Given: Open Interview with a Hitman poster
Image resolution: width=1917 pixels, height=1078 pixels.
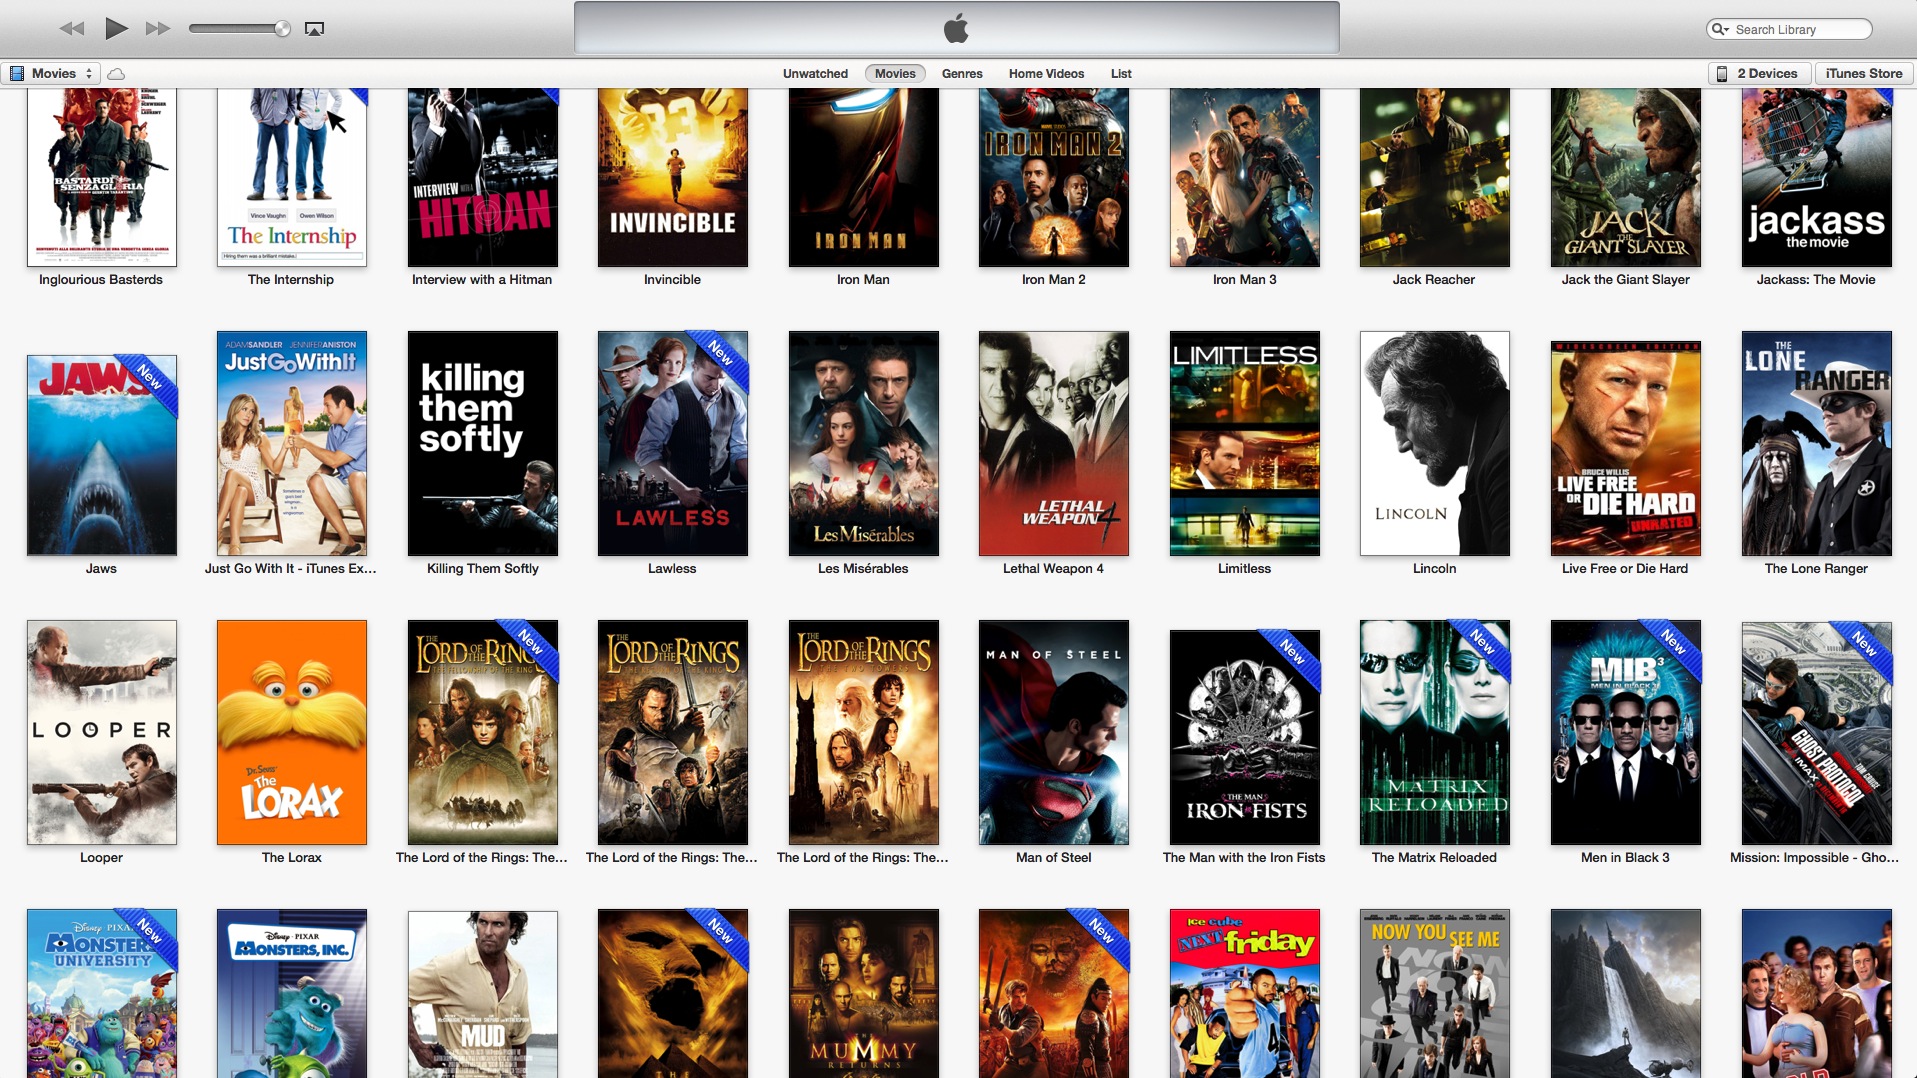Looking at the screenshot, I should point(483,177).
